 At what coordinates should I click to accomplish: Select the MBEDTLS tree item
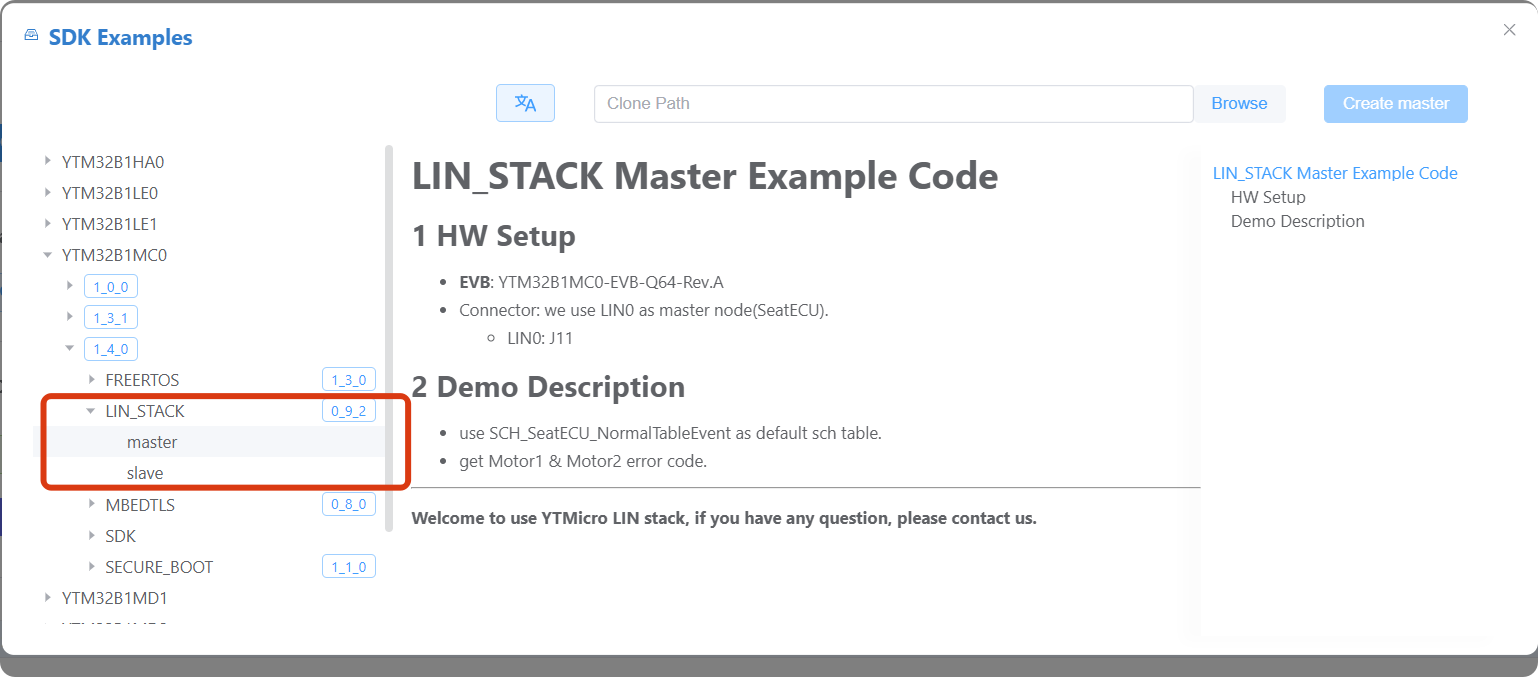(x=140, y=505)
